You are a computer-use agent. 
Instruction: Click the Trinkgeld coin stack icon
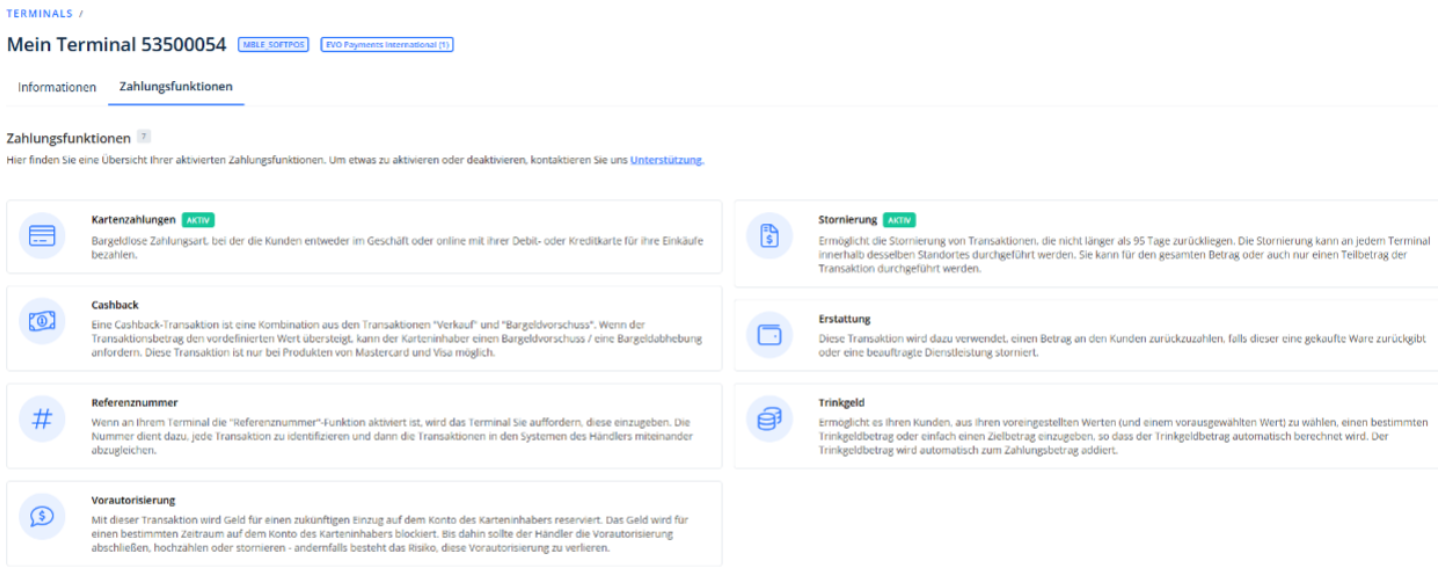(769, 420)
